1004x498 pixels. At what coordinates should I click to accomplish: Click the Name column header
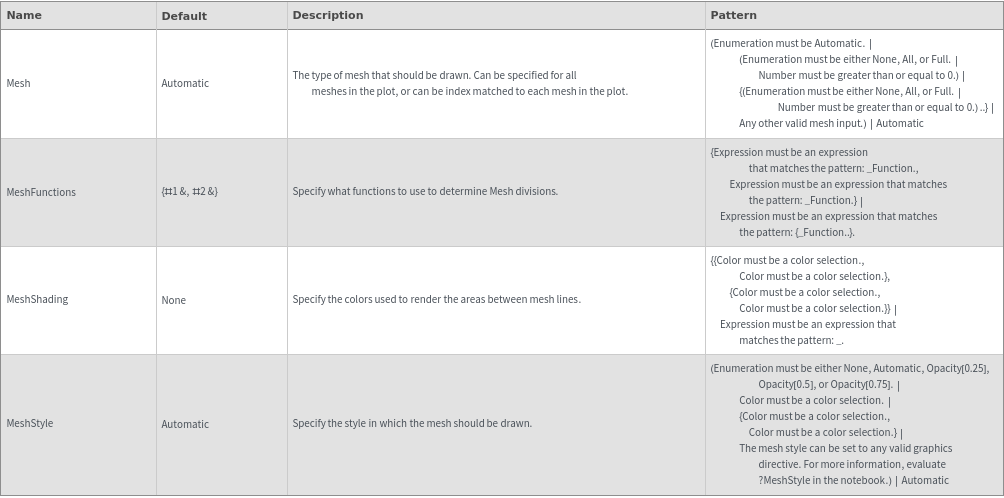point(24,15)
